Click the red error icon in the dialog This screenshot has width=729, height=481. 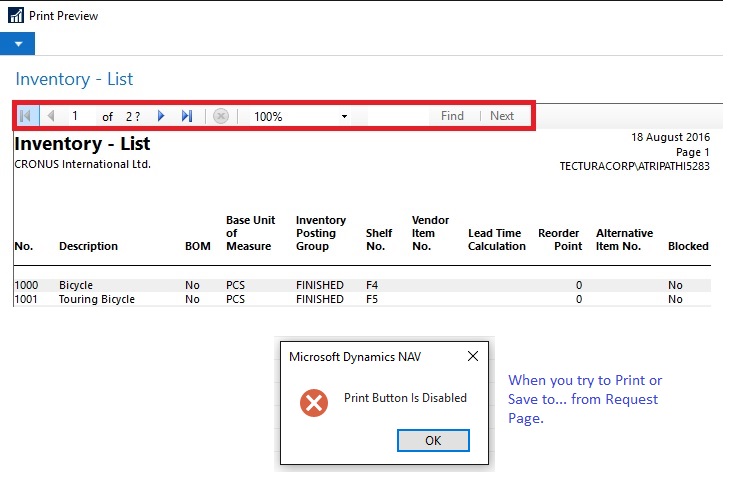tap(314, 402)
